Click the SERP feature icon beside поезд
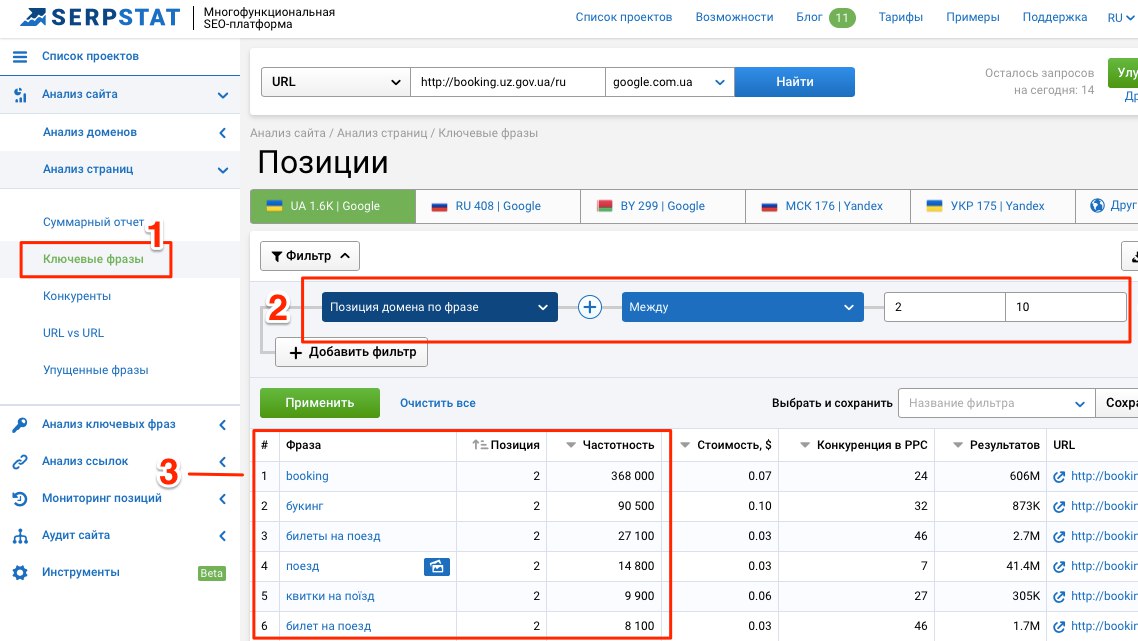 pyautogui.click(x=436, y=566)
